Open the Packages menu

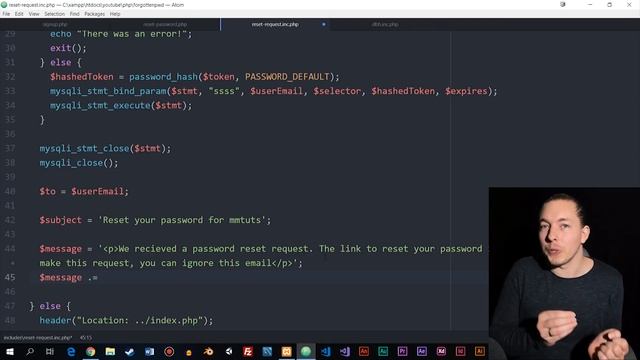tap(95, 14)
